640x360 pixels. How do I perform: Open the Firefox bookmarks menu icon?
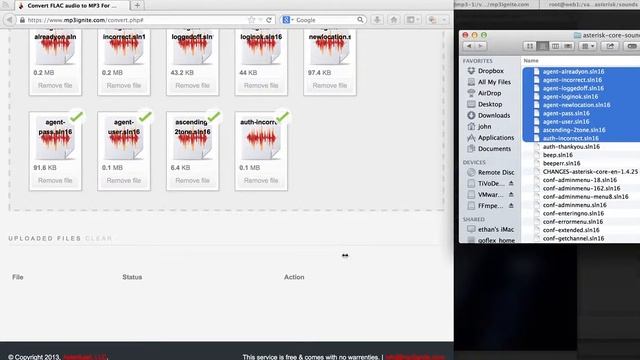point(412,20)
